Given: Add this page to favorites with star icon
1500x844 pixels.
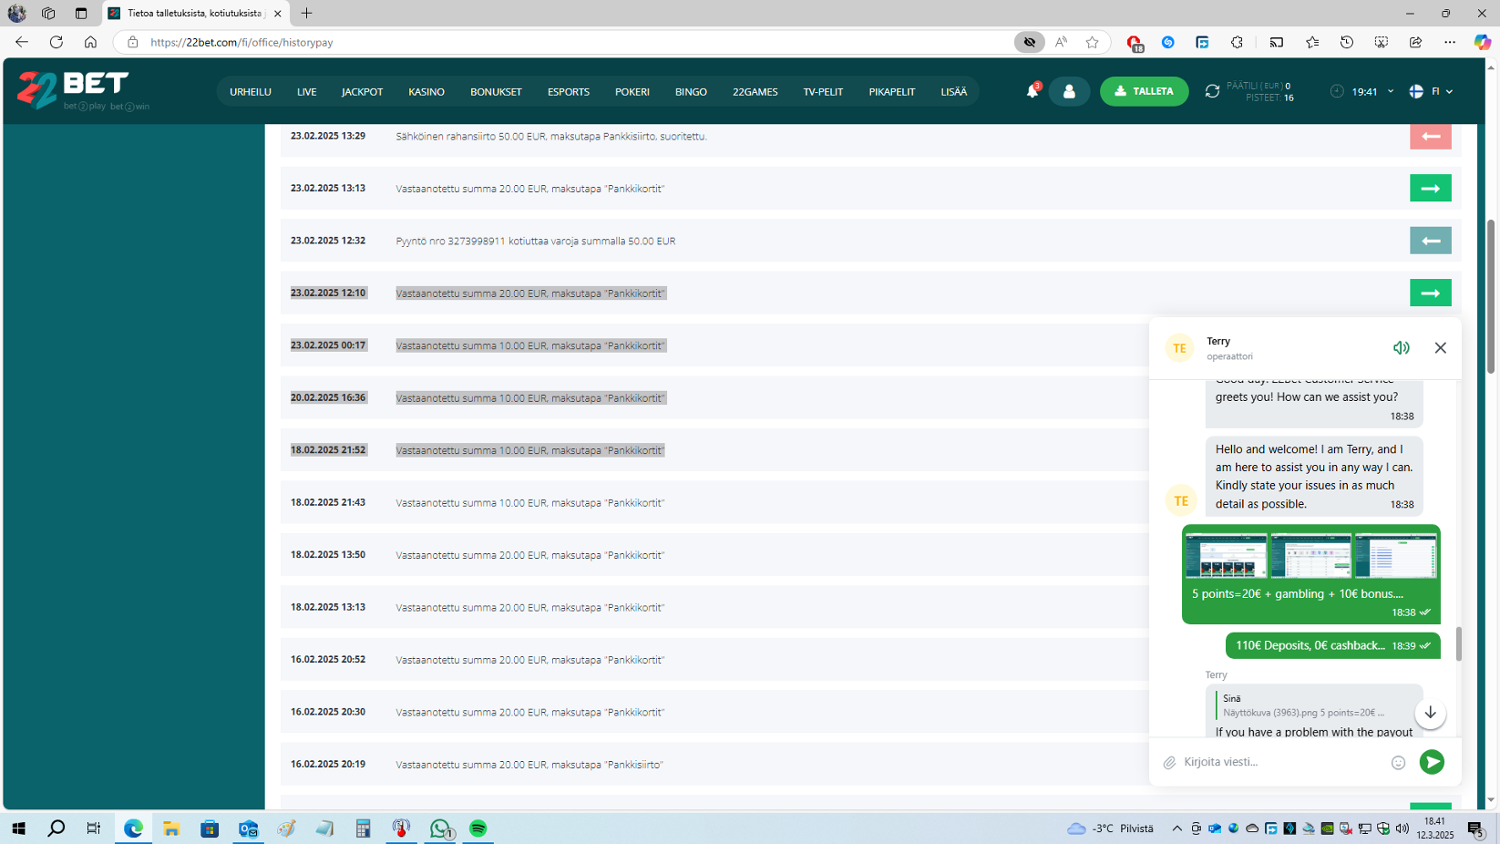Looking at the screenshot, I should pos(1092,42).
